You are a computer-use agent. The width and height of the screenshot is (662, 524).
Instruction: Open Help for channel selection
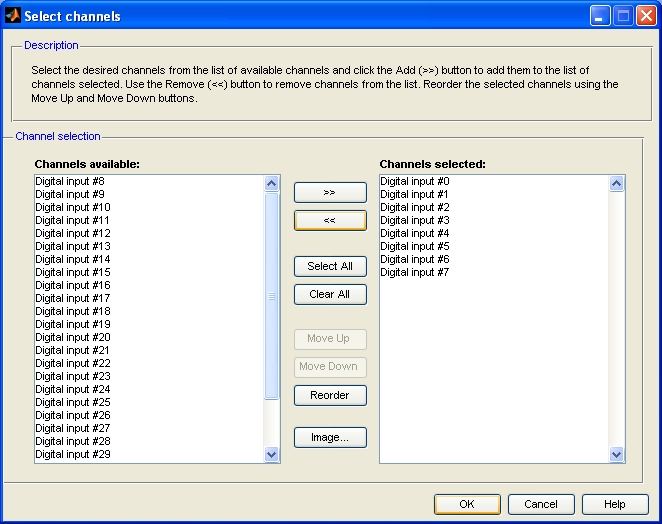click(x=615, y=504)
